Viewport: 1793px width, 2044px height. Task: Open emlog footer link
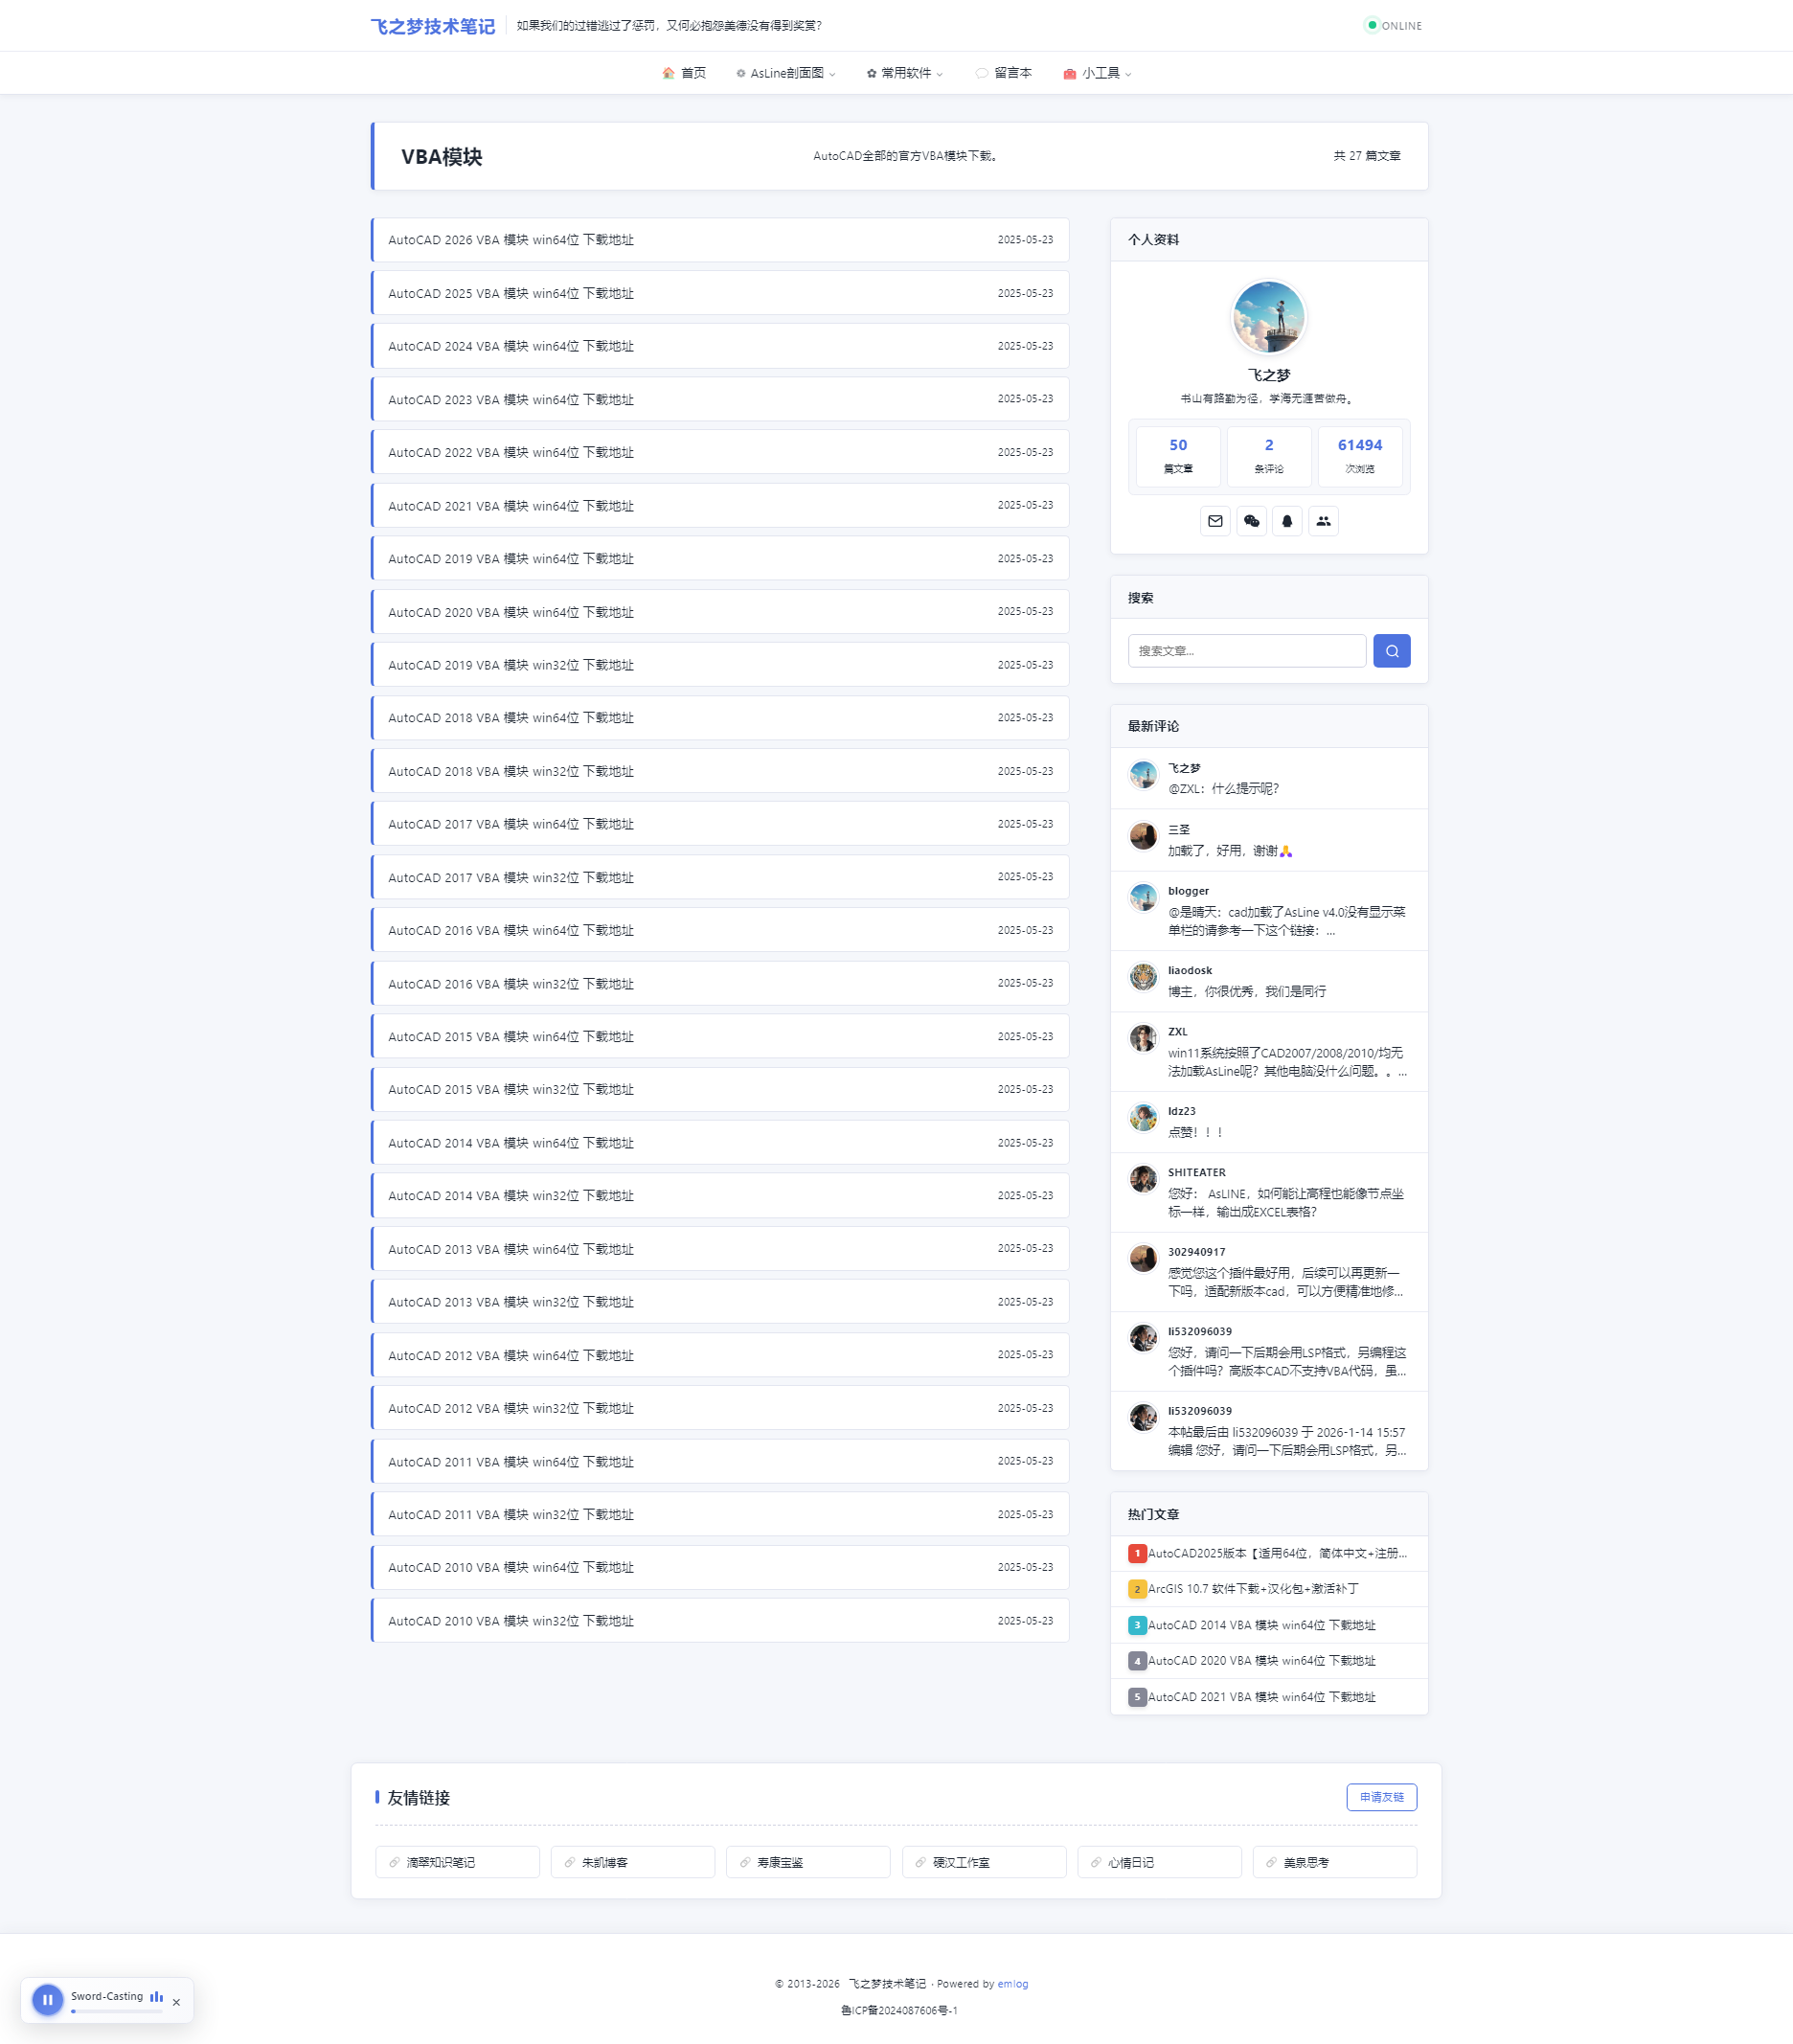coord(1012,1984)
